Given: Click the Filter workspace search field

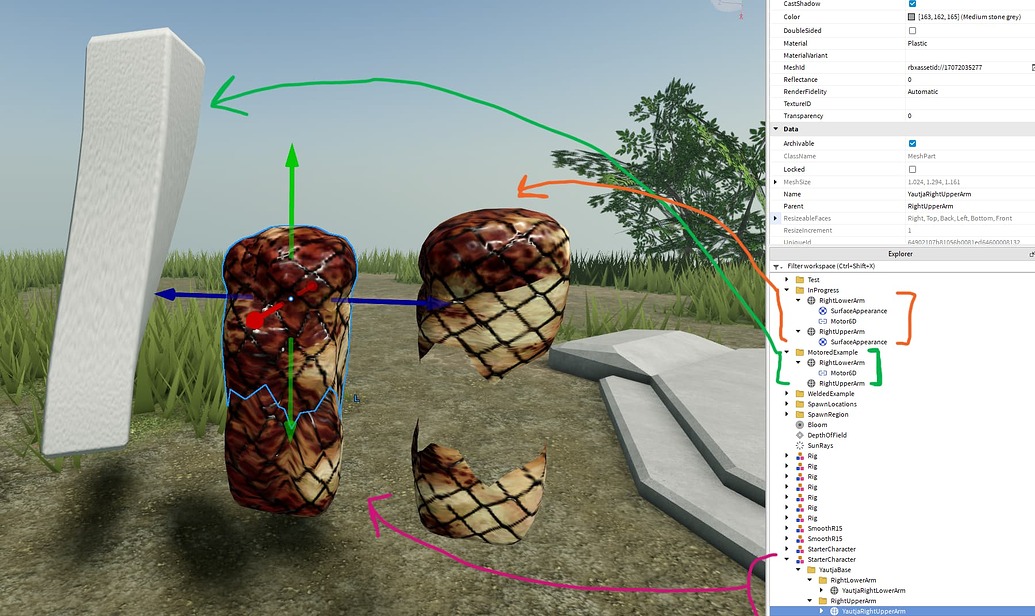Looking at the screenshot, I should [x=860, y=267].
